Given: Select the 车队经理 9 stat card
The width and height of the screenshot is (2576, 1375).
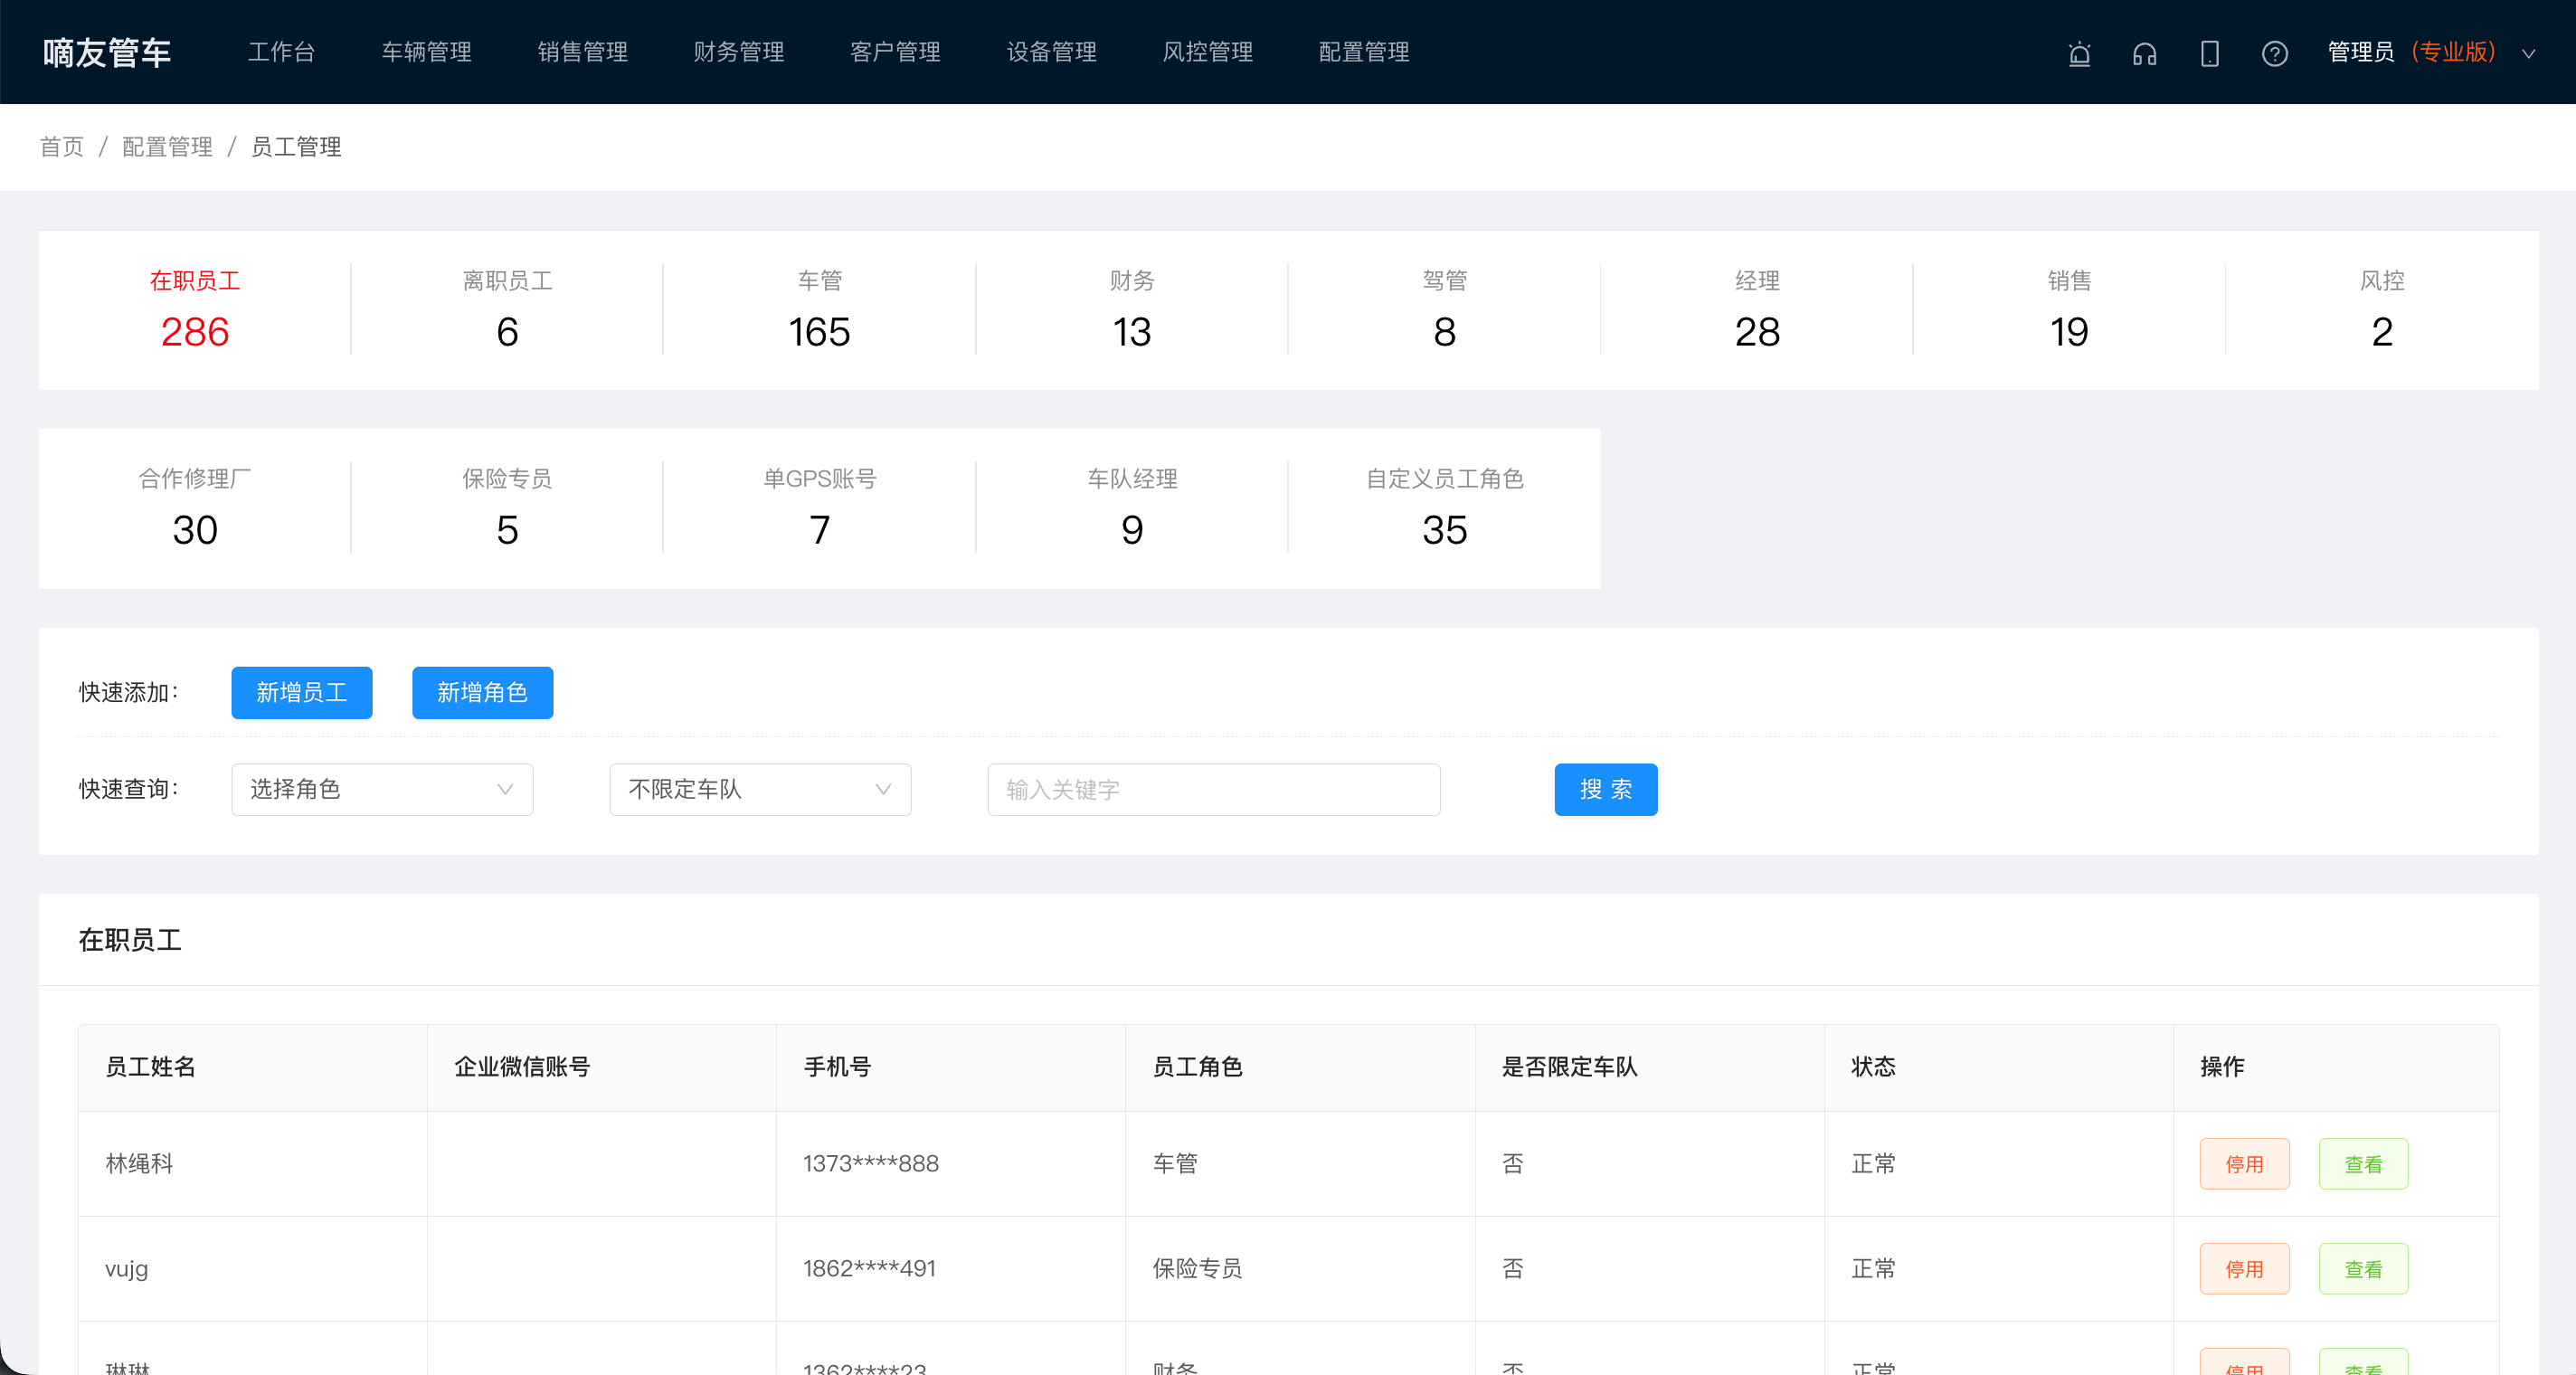Looking at the screenshot, I should pyautogui.click(x=1132, y=508).
